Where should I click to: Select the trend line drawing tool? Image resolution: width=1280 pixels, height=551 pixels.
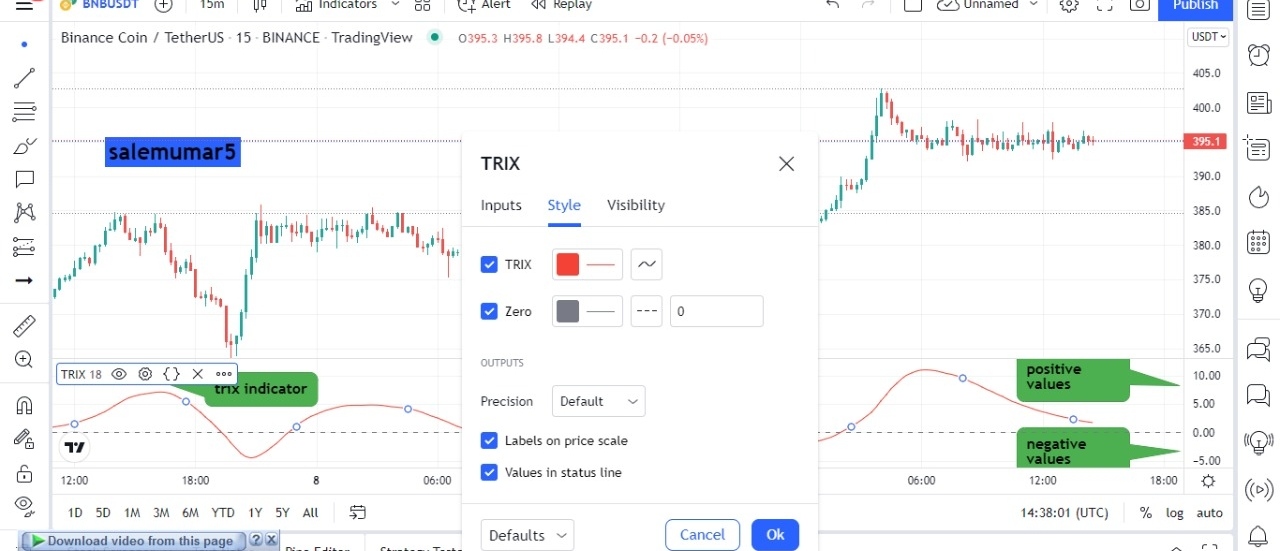pos(25,77)
